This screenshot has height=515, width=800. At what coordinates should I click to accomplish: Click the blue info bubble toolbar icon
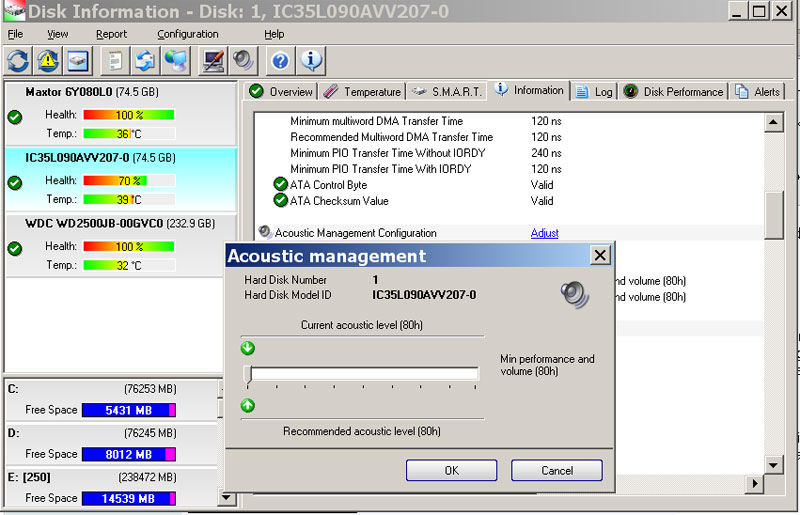click(x=311, y=60)
